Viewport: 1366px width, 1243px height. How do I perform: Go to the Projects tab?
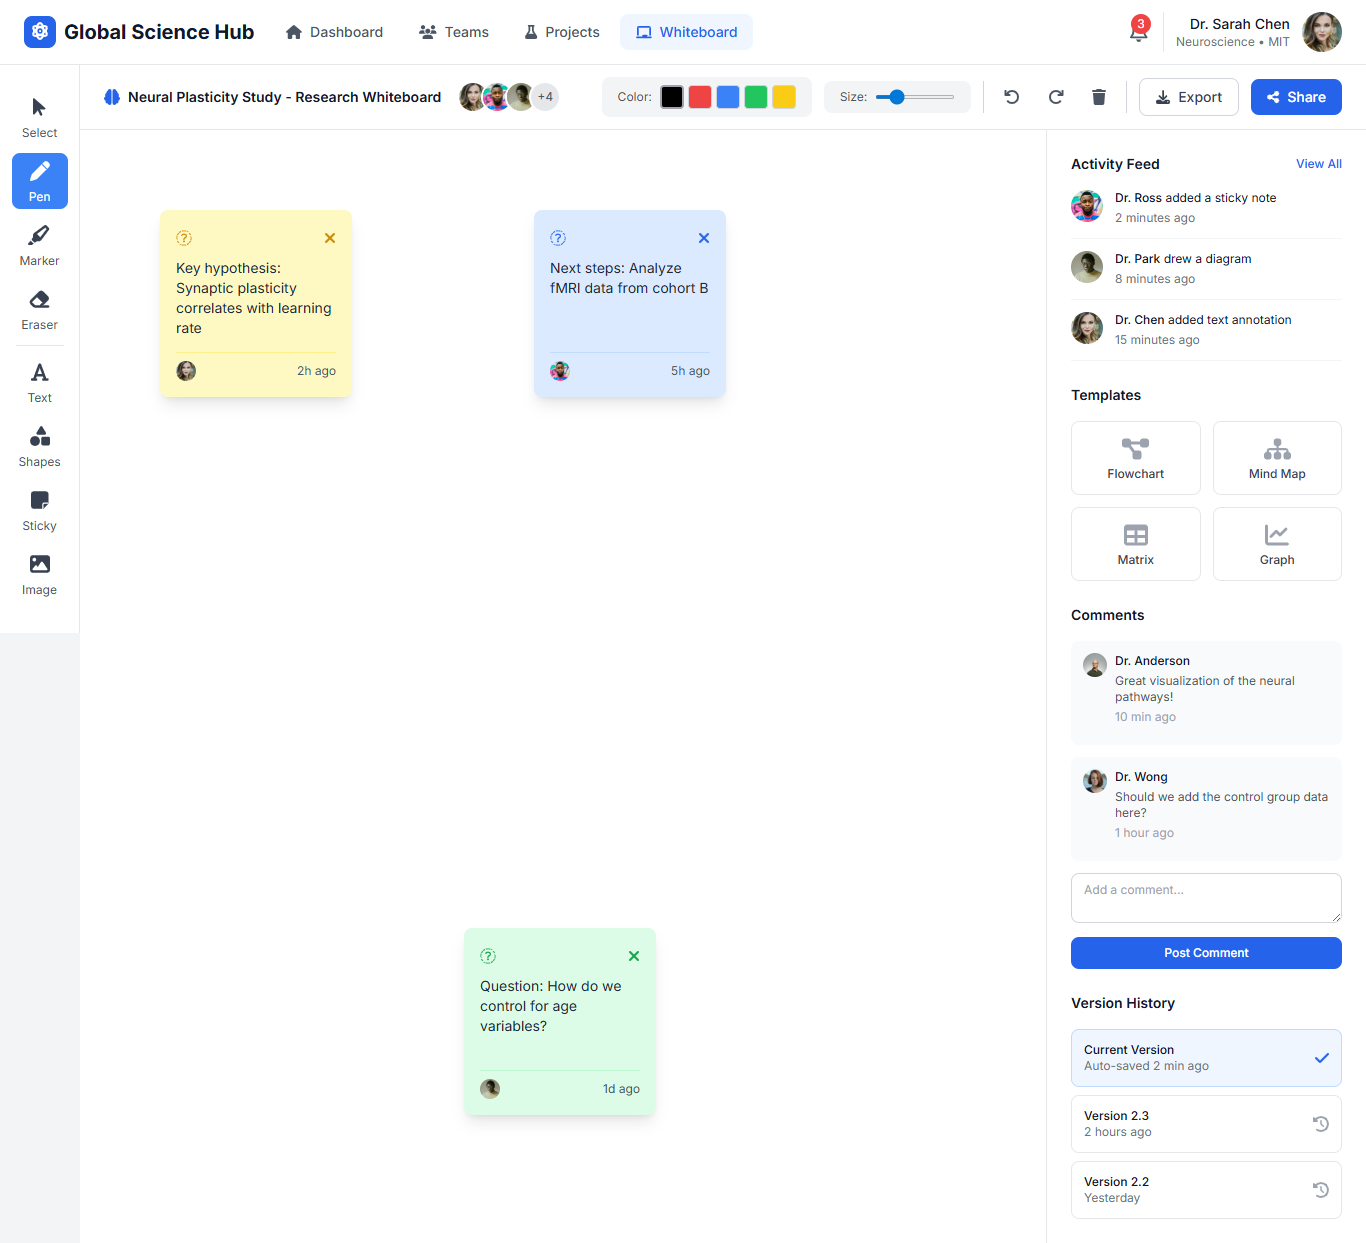[562, 32]
